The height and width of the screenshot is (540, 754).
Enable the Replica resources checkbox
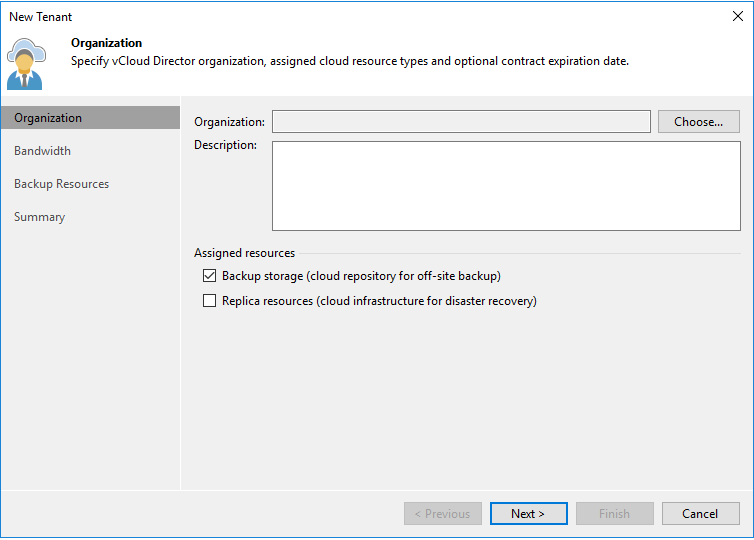point(209,301)
